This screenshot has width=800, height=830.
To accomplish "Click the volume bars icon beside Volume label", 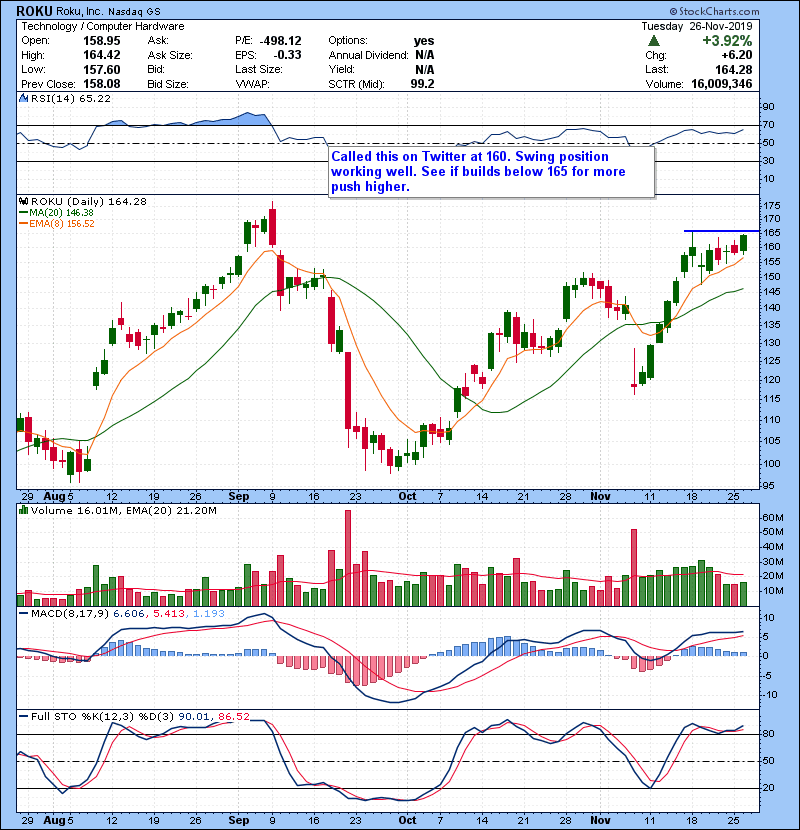I will 23,510.
